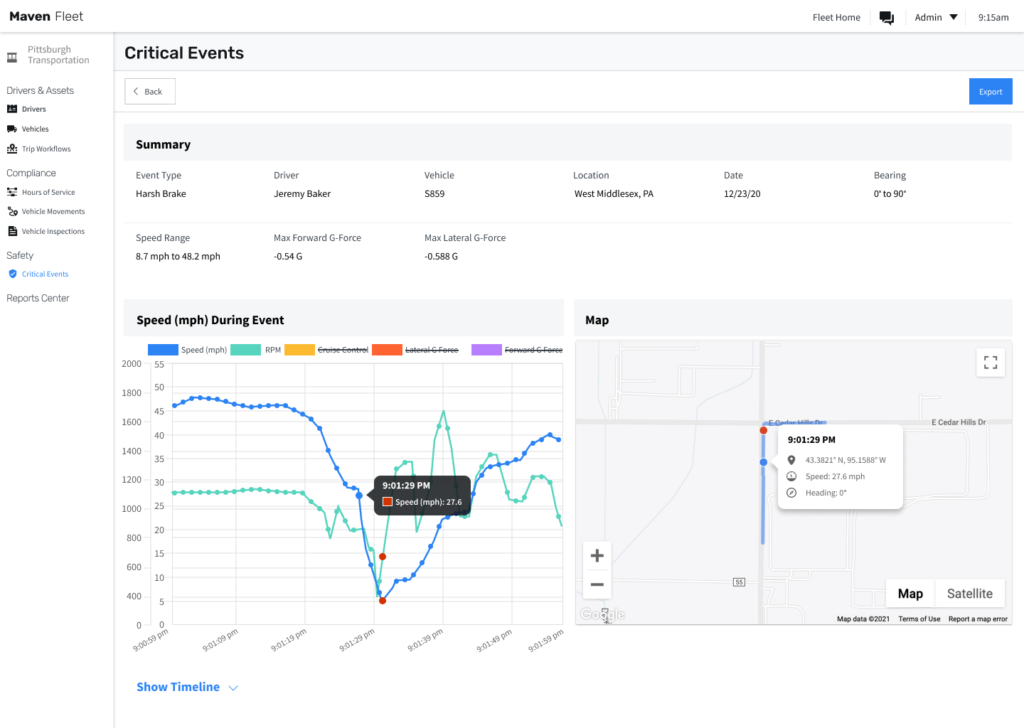Click the highlighted 9:01:29 PM speed point
The image size is (1024, 728).
(359, 496)
